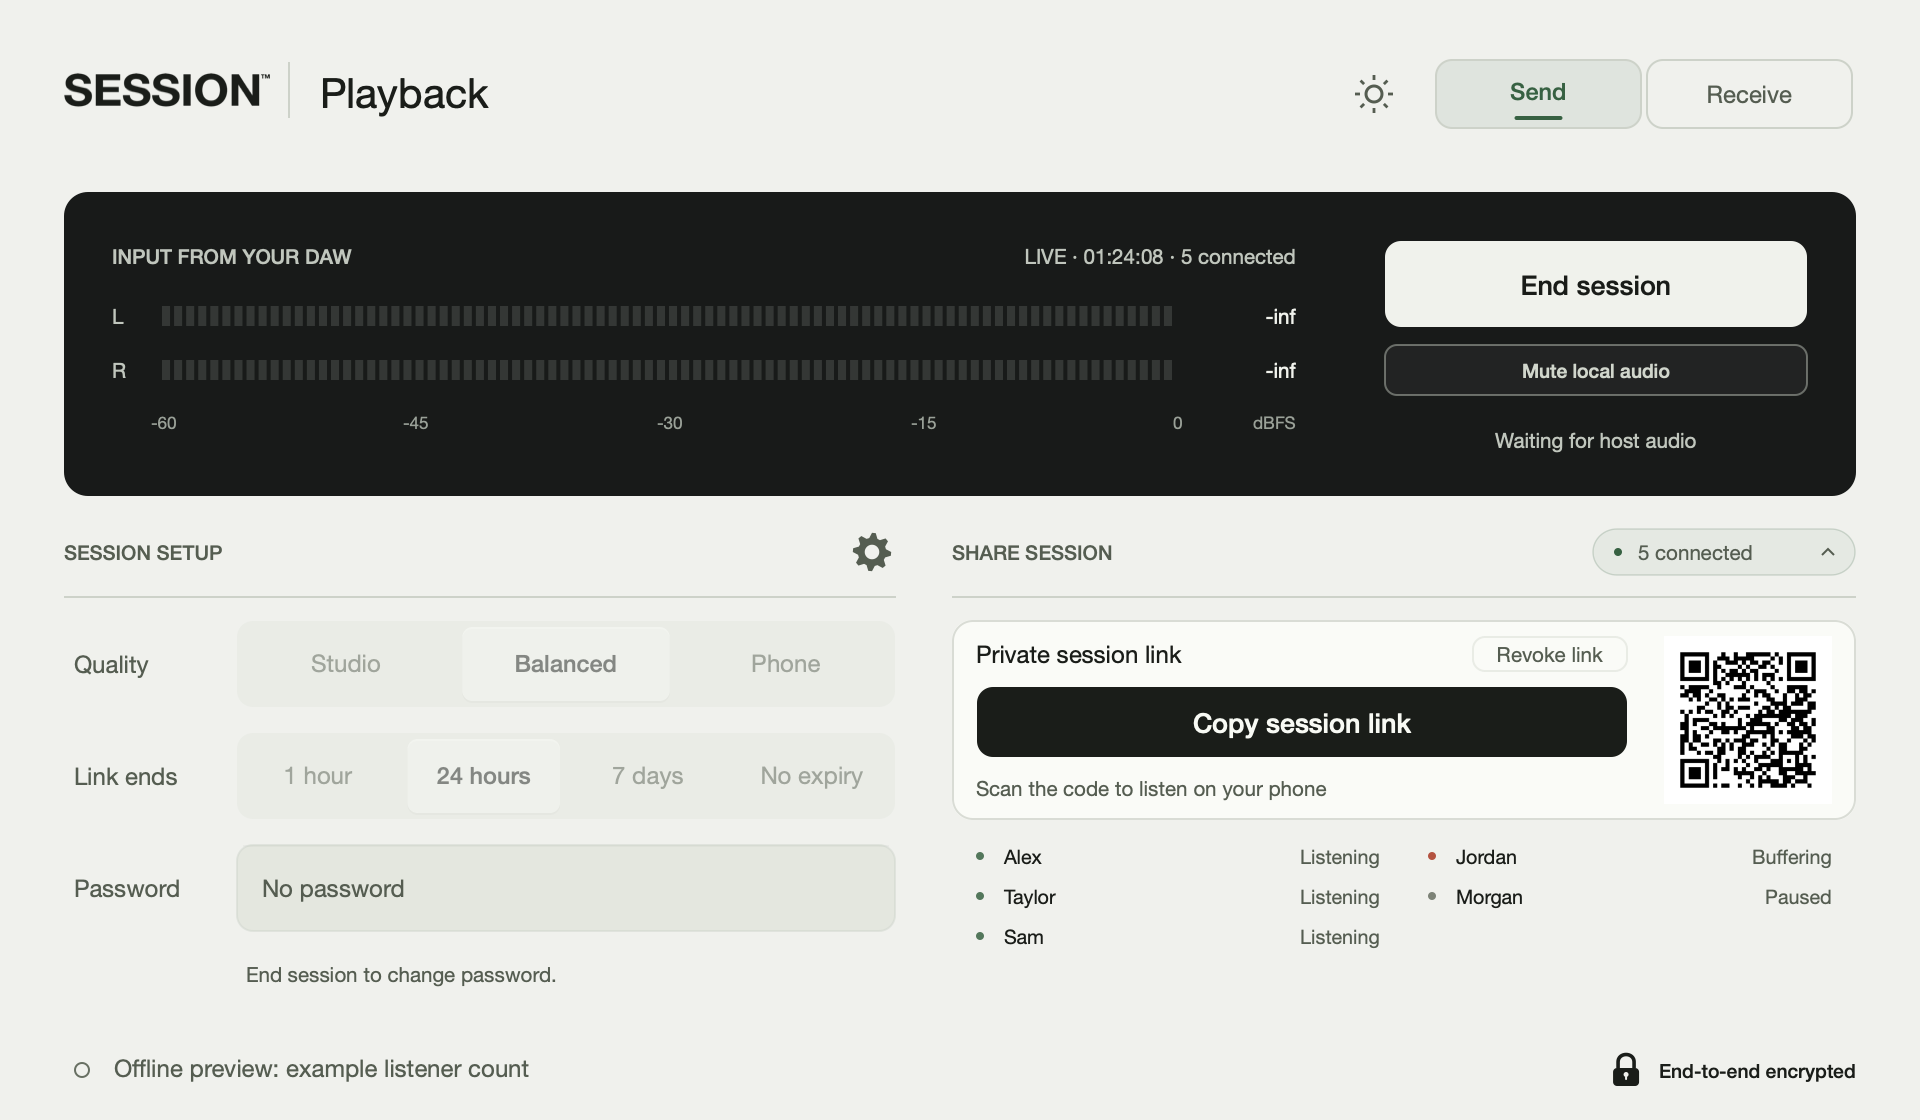Click the left channel -inf readout
Viewport: 1920px width, 1120px height.
pos(1280,317)
